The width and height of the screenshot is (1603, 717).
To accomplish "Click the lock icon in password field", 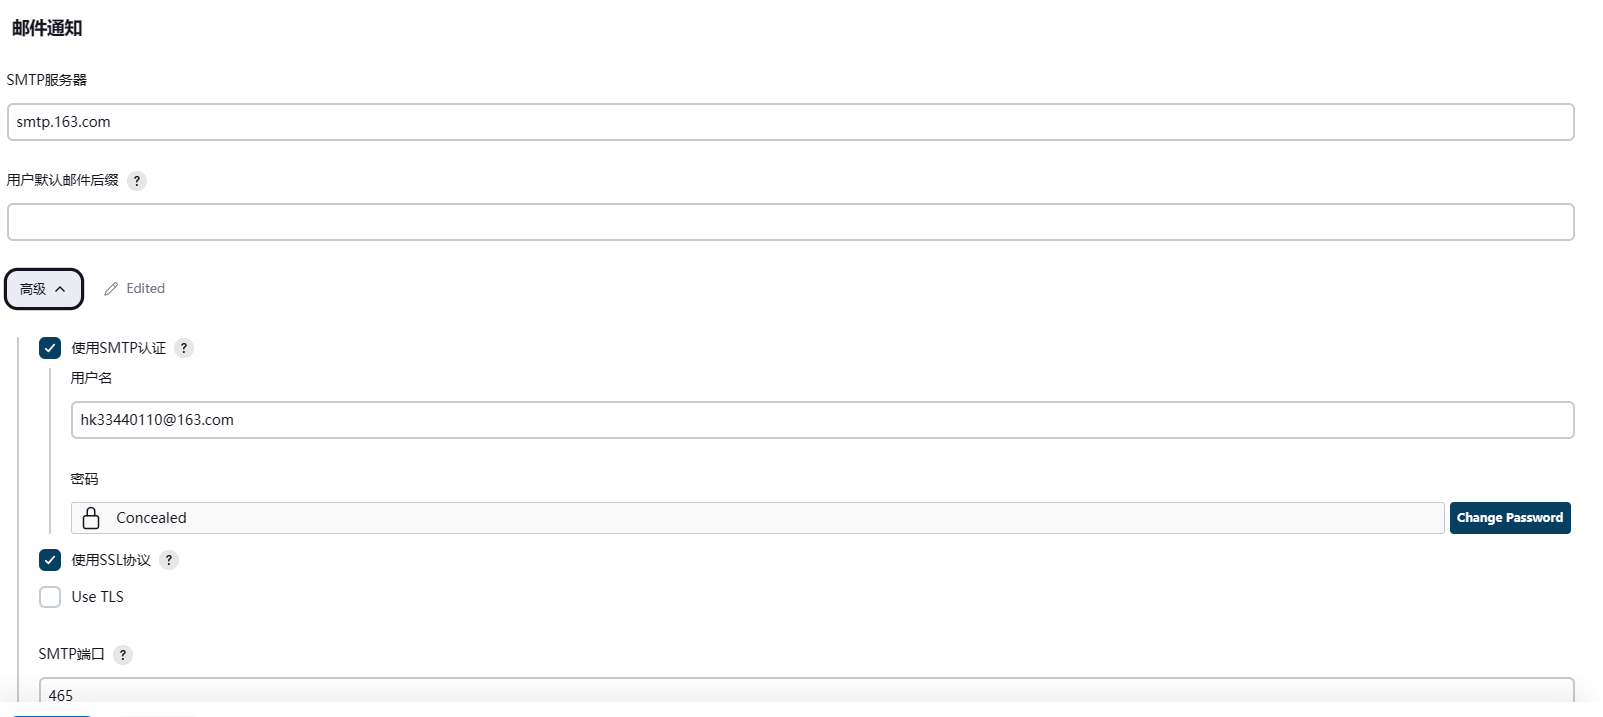I will [91, 518].
